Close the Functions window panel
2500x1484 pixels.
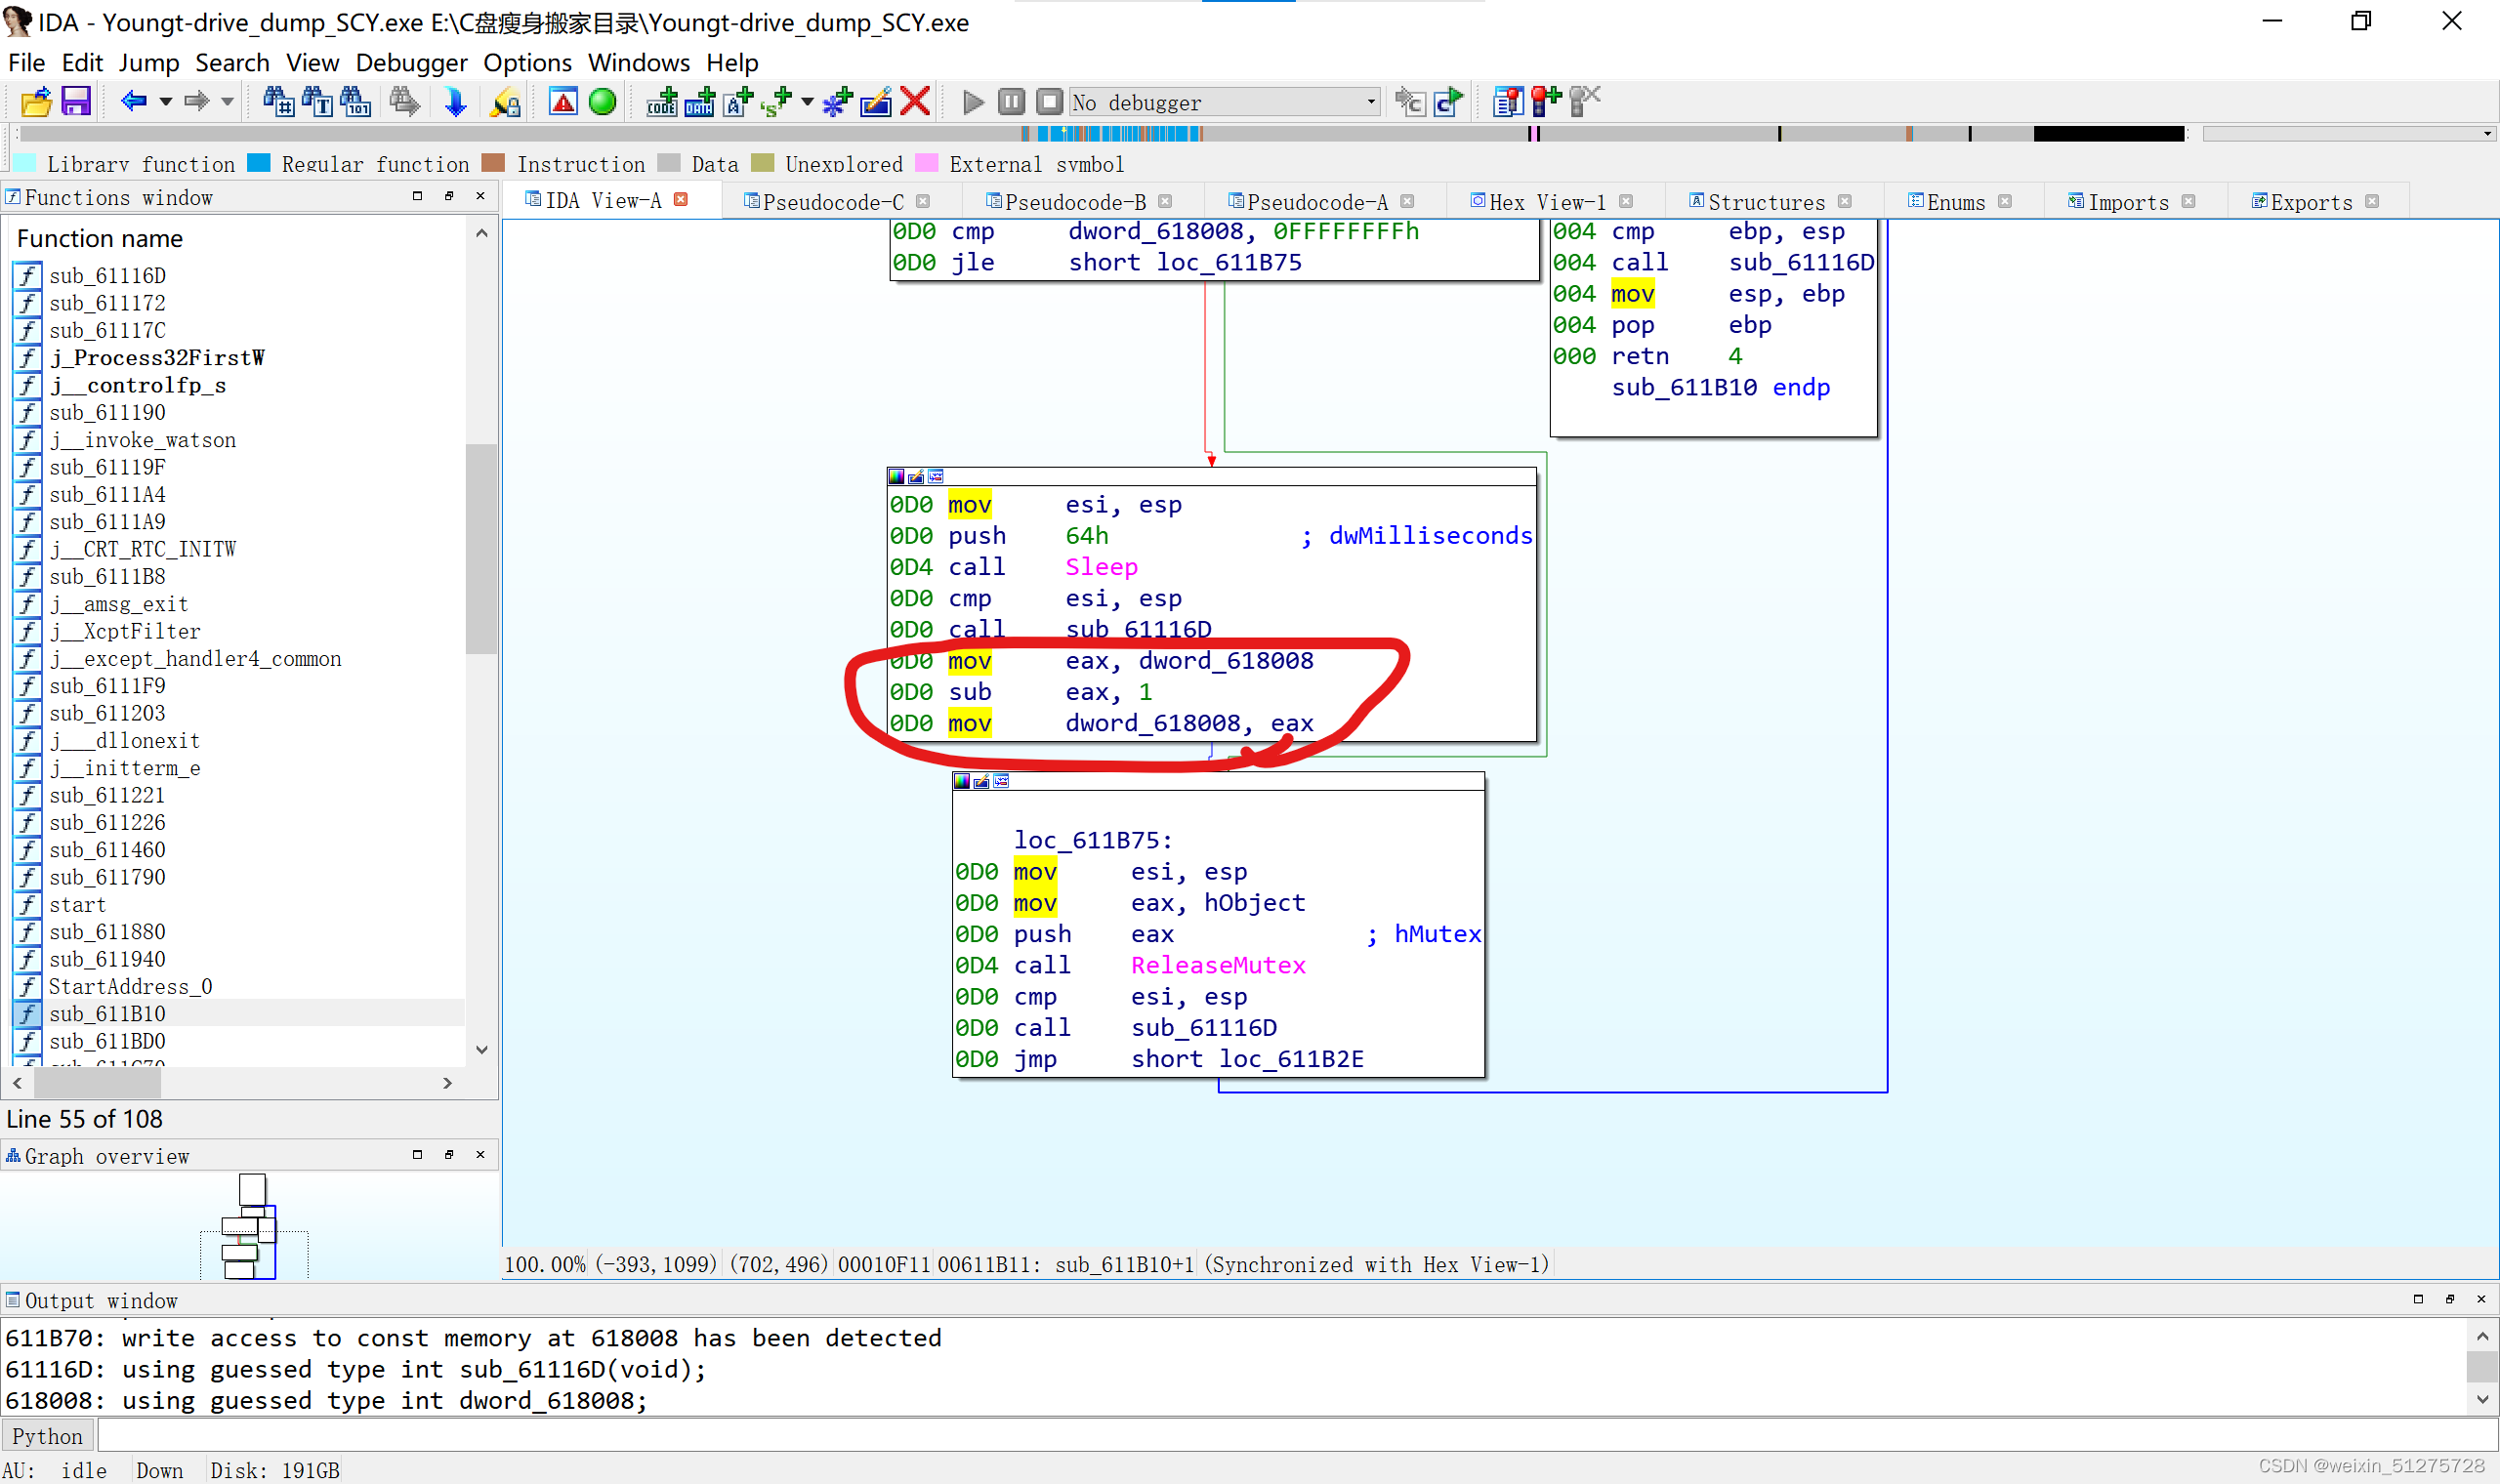[x=480, y=196]
